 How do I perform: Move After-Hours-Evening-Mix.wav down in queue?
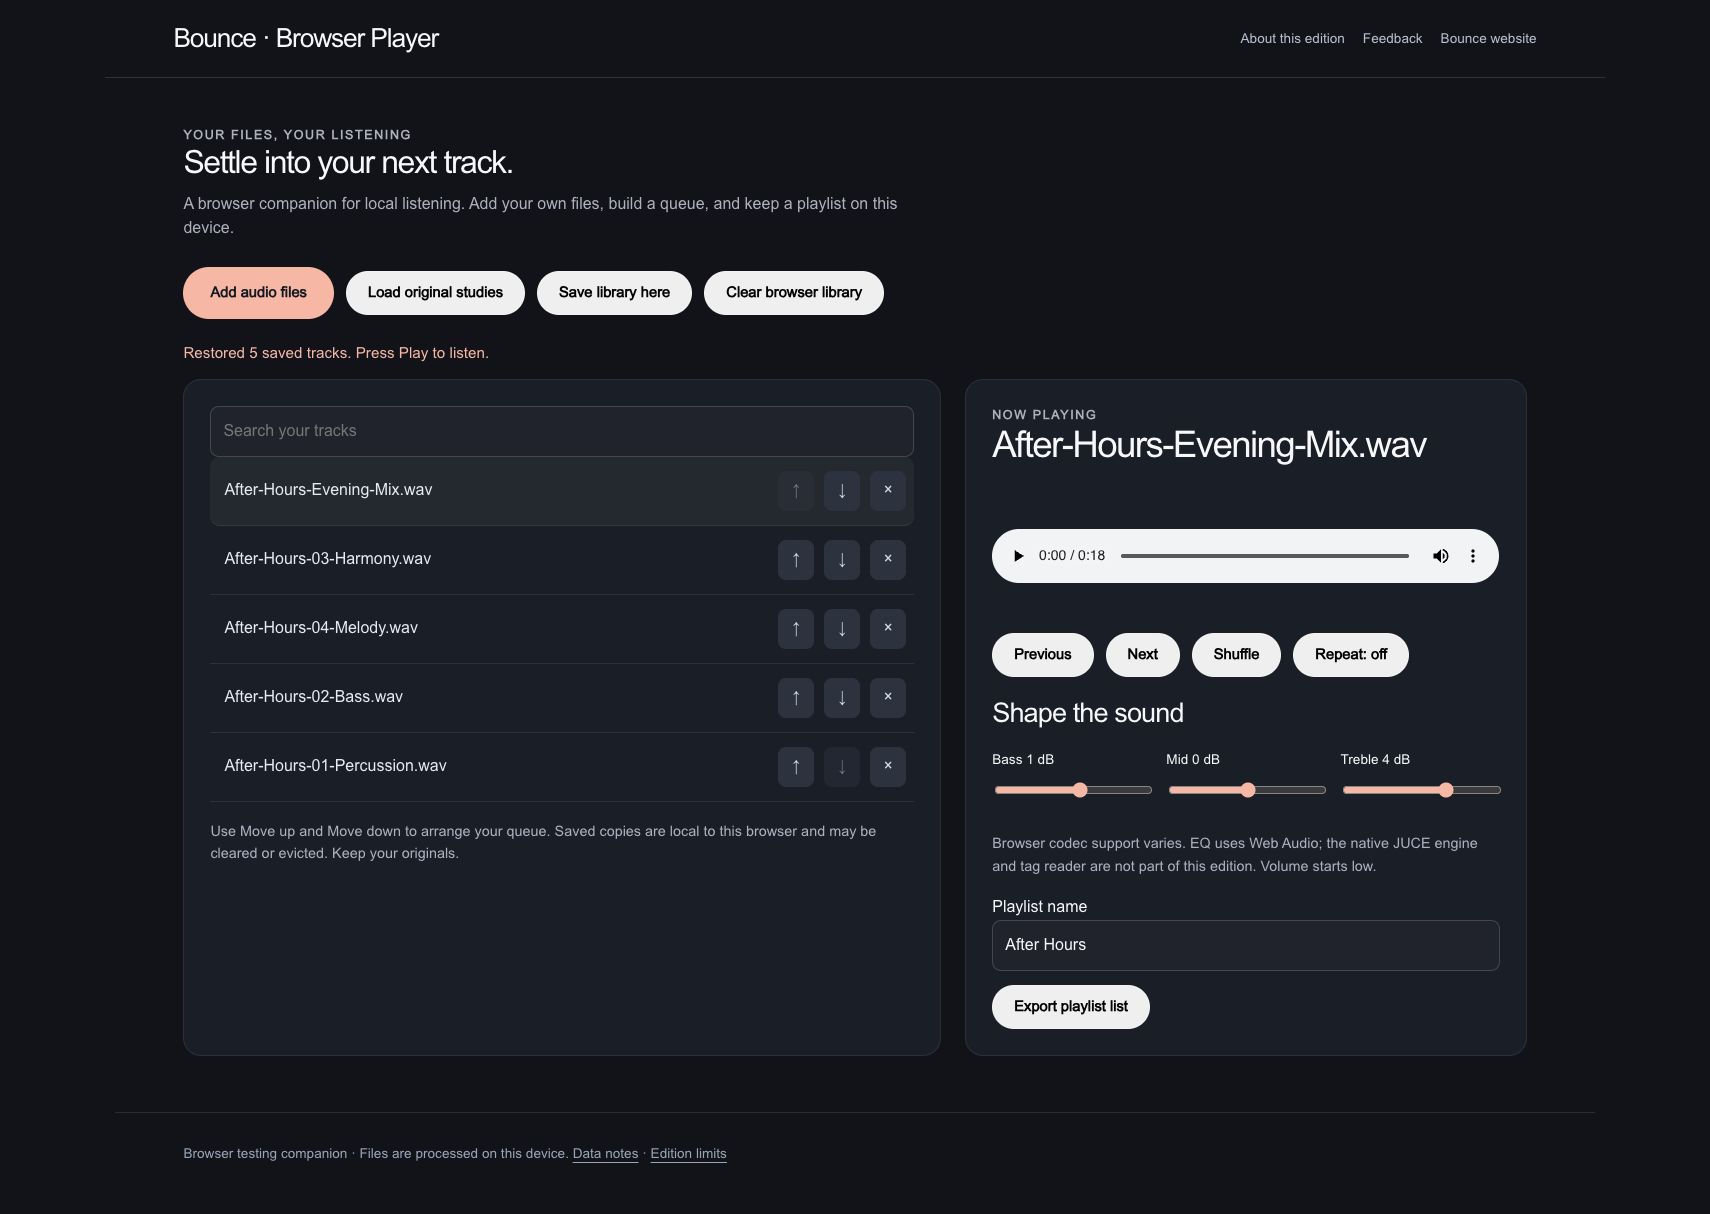(x=842, y=491)
